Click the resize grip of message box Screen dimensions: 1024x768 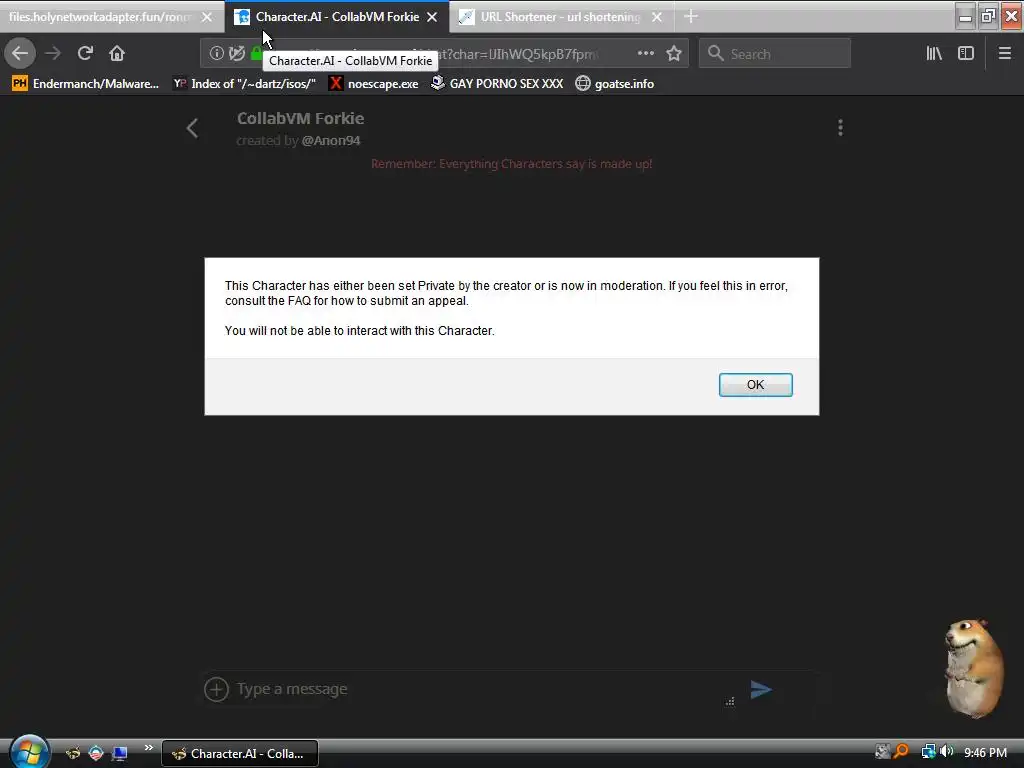(x=729, y=701)
